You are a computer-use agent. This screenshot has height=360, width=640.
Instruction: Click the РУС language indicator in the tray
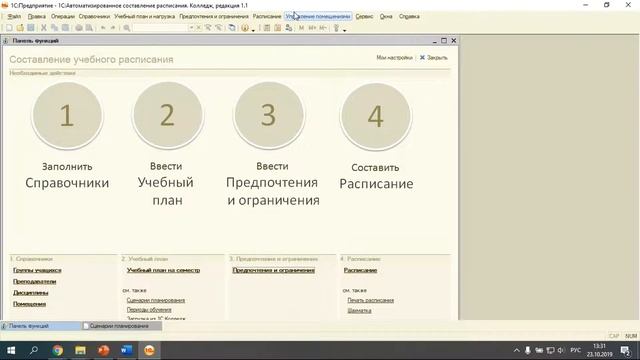[x=576, y=350]
